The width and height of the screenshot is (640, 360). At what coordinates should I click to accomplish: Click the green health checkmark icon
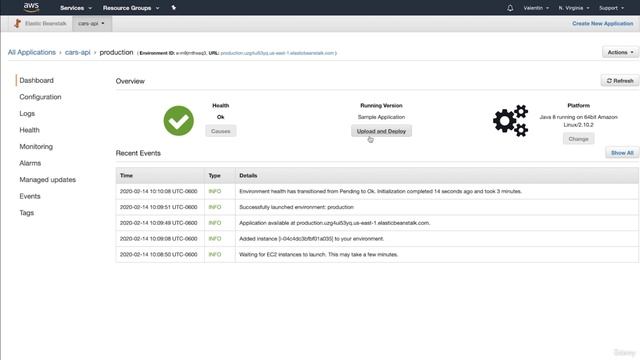click(178, 121)
